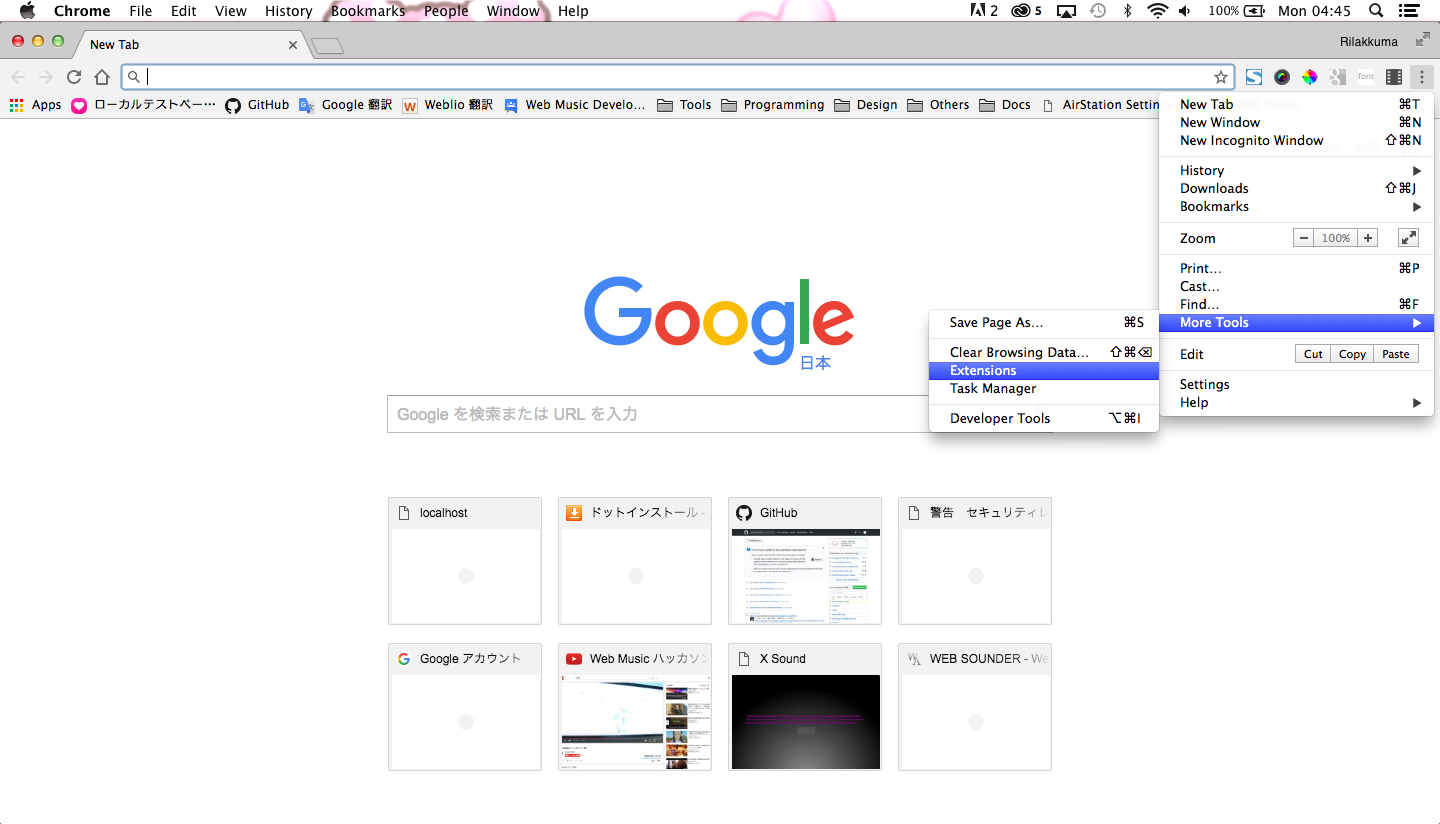1440x824 pixels.
Task: Open Settings from Chrome menu
Action: coord(1296,384)
